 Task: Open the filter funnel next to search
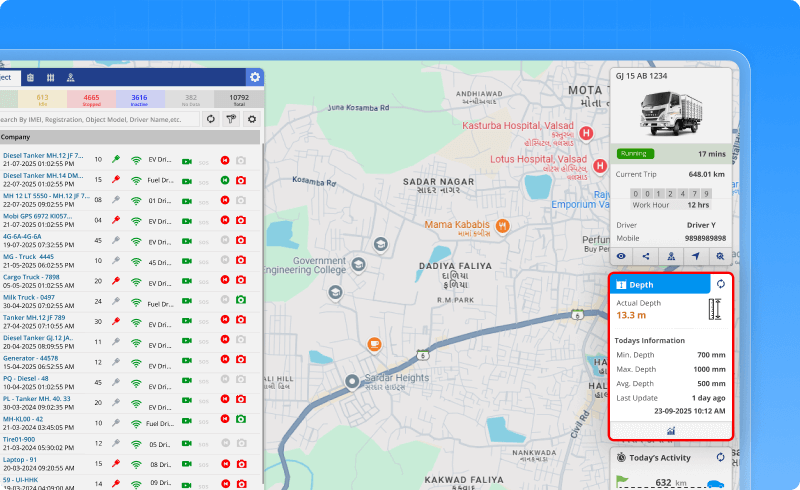pos(231,118)
